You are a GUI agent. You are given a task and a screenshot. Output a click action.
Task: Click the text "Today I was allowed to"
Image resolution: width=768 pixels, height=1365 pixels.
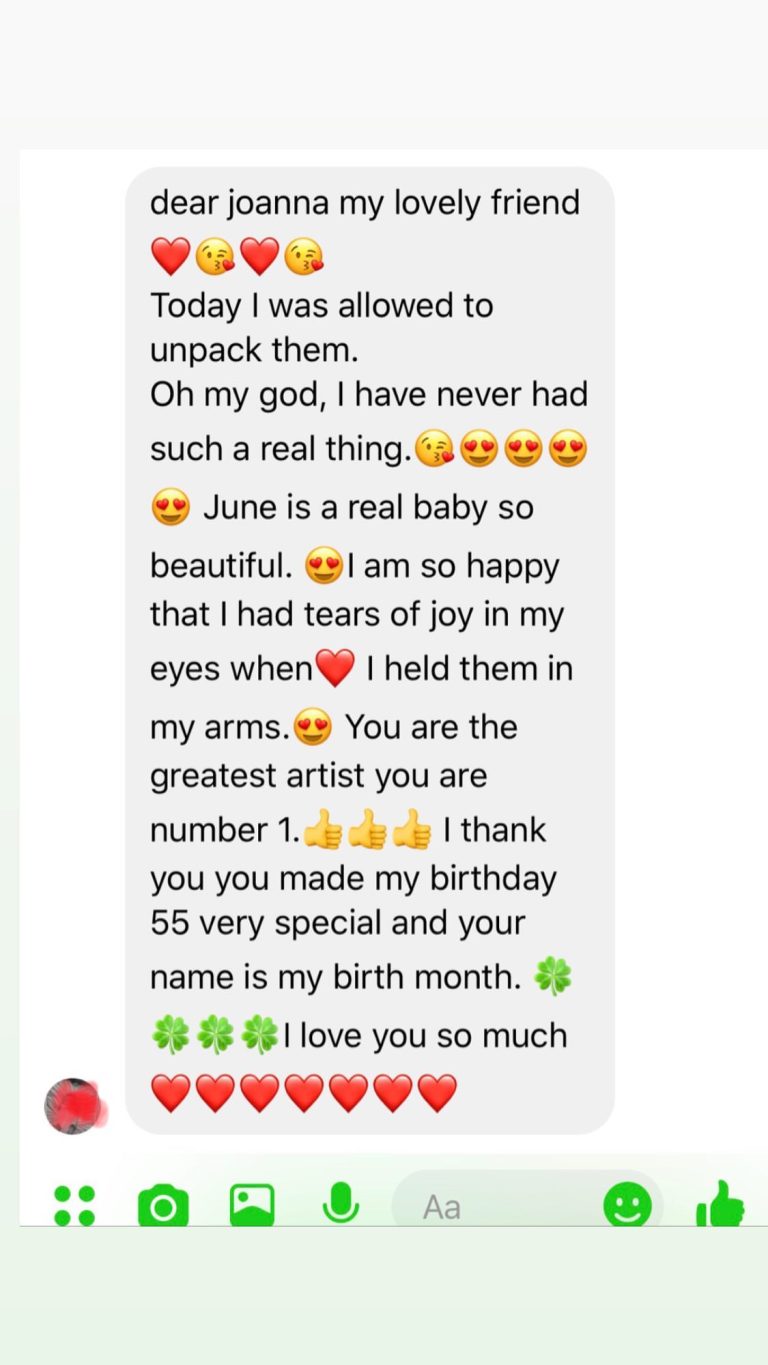(321, 305)
